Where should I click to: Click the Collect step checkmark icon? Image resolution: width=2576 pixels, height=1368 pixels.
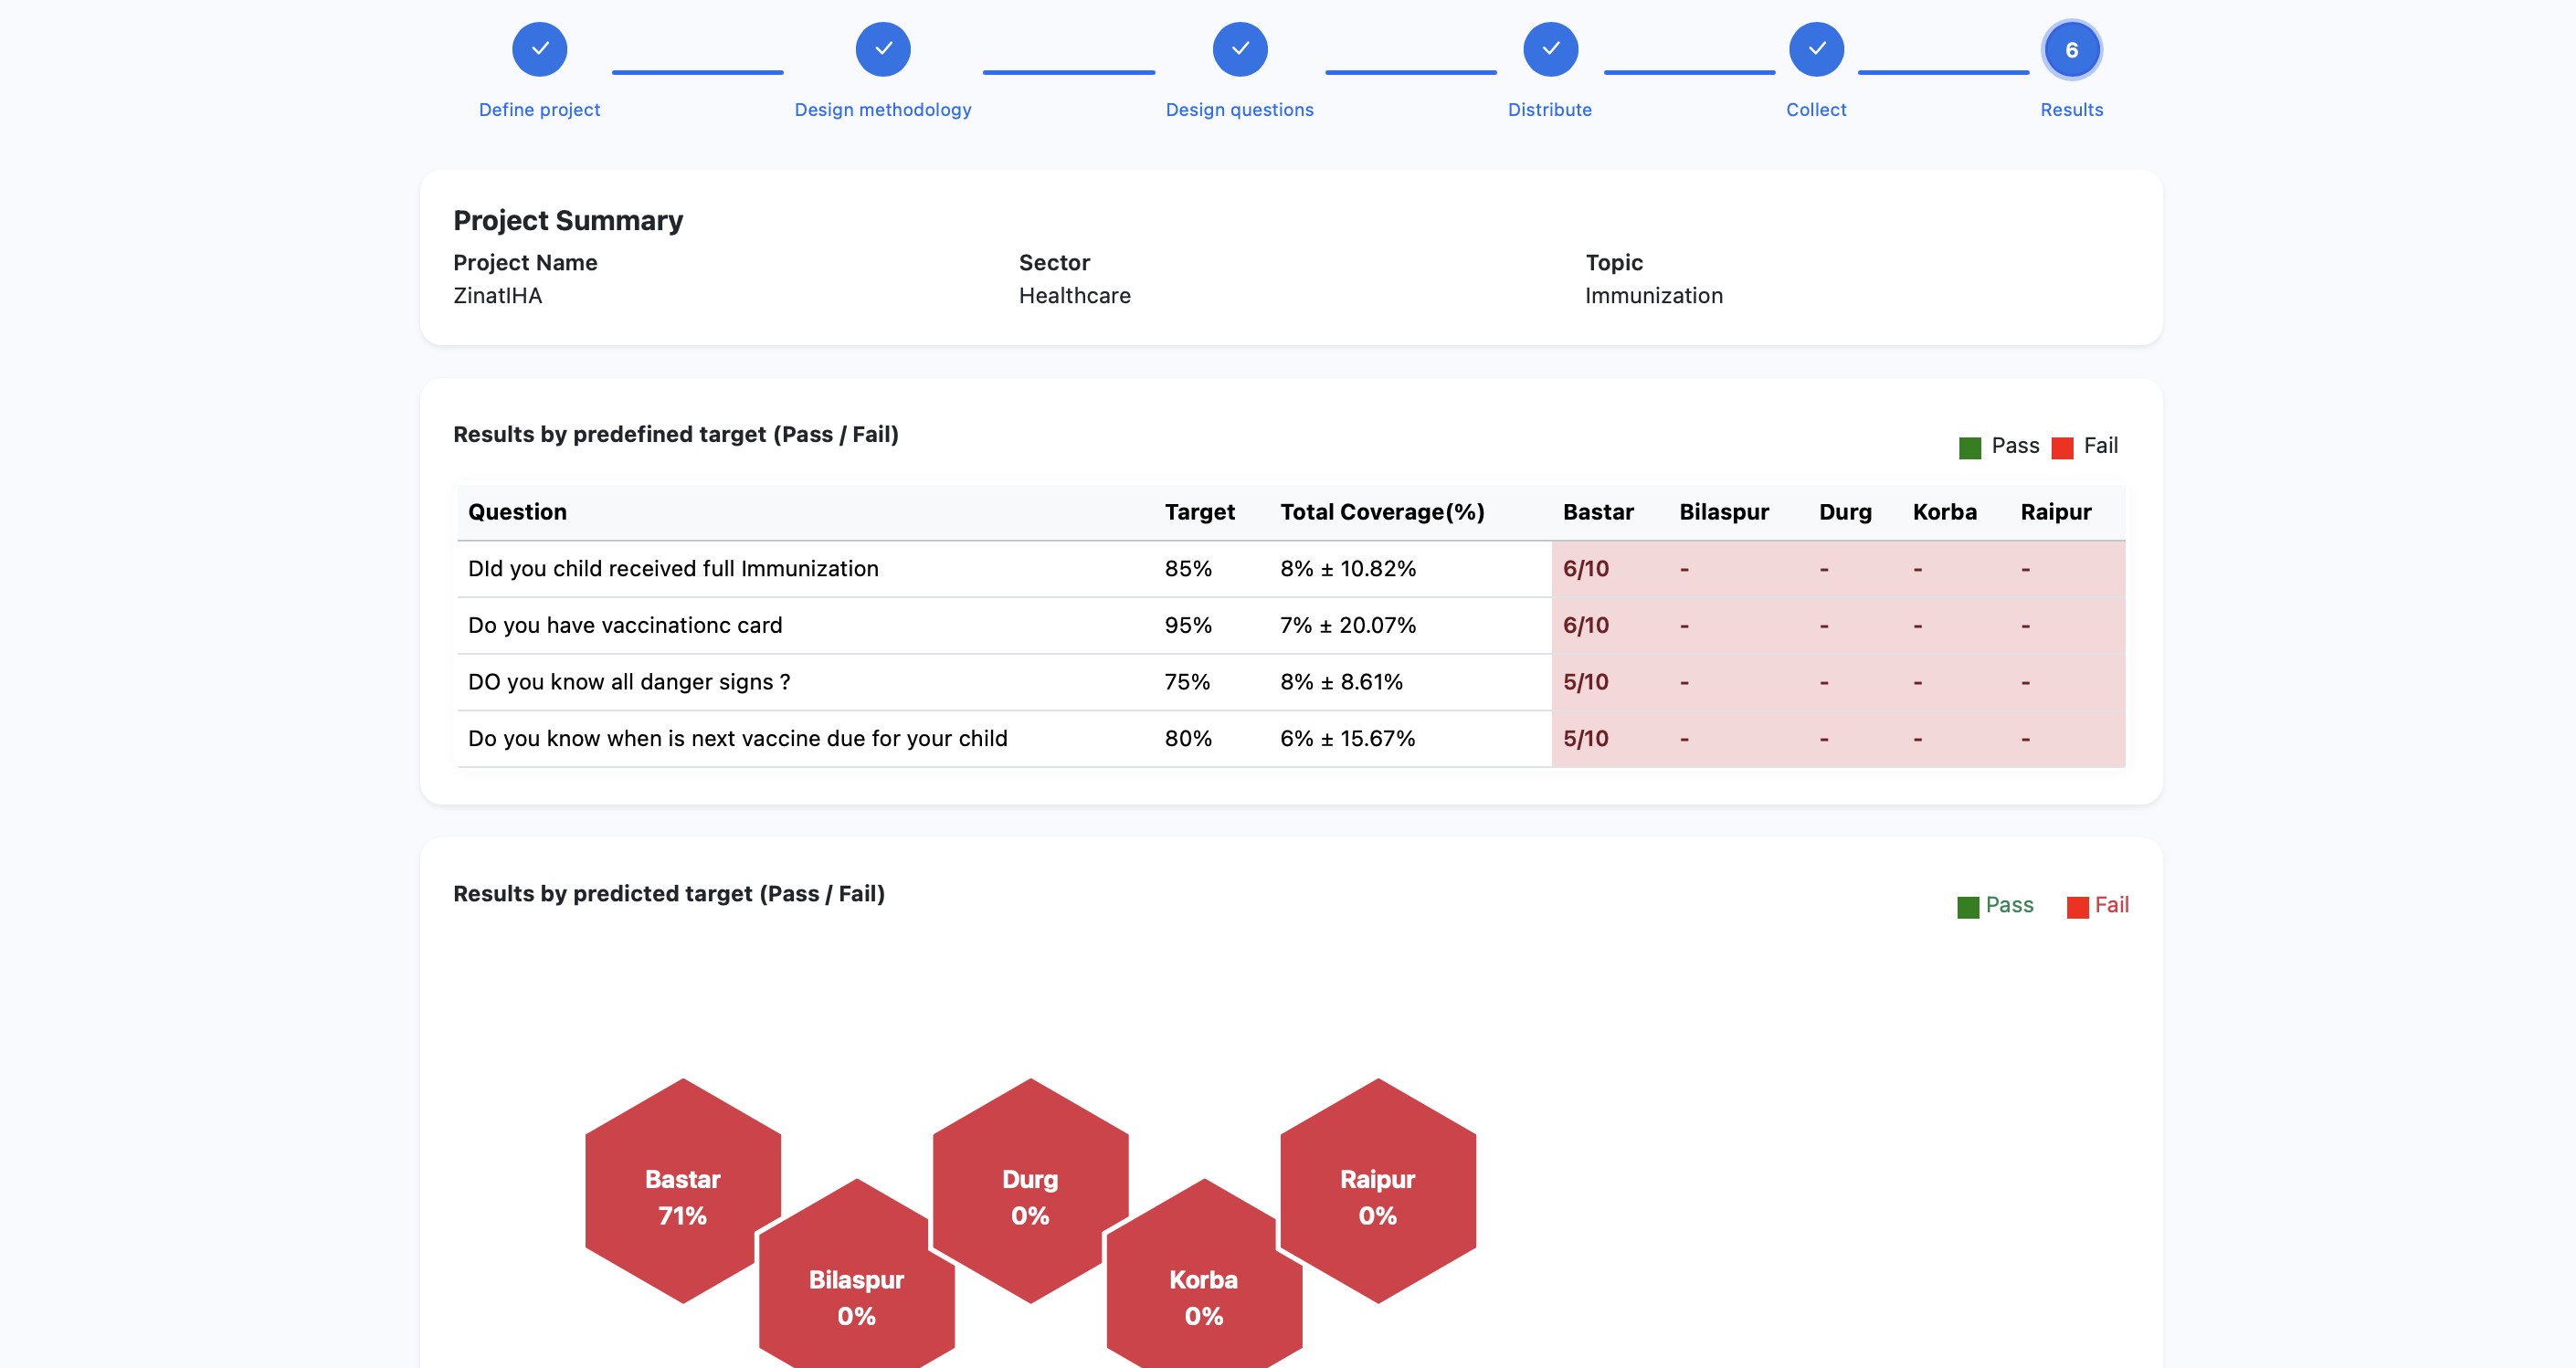1816,48
